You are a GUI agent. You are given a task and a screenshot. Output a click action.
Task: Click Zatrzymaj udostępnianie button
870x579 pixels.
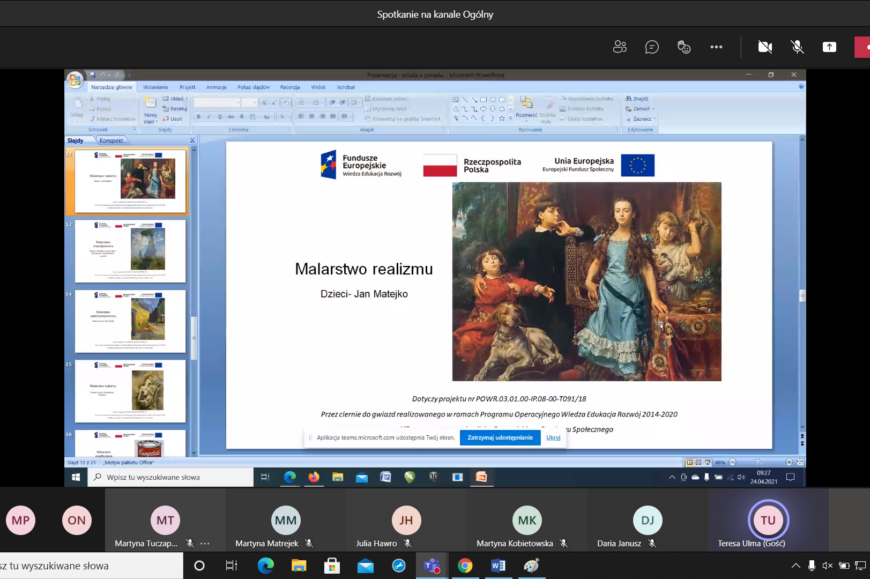tap(500, 438)
